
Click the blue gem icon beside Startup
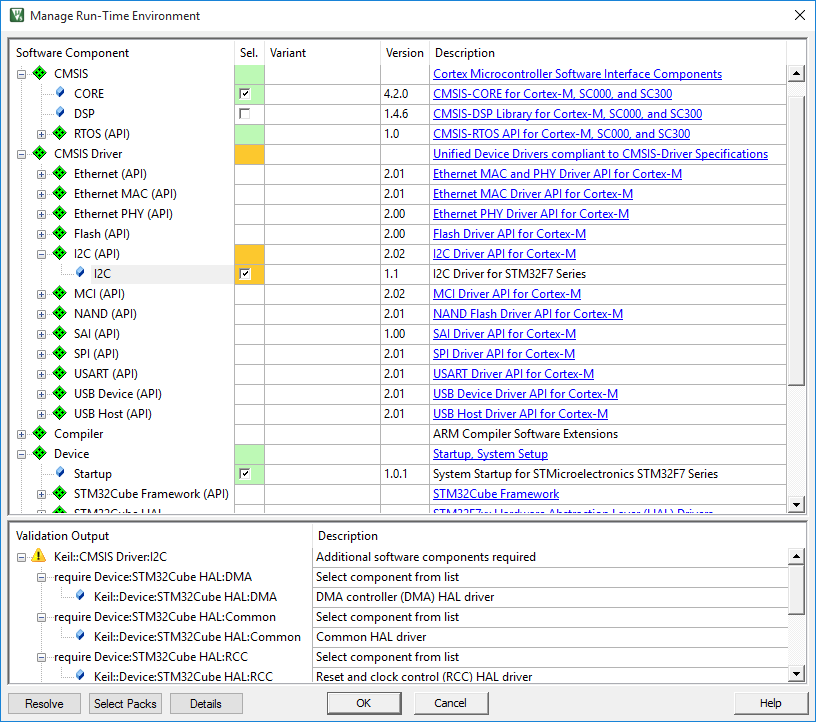point(60,473)
